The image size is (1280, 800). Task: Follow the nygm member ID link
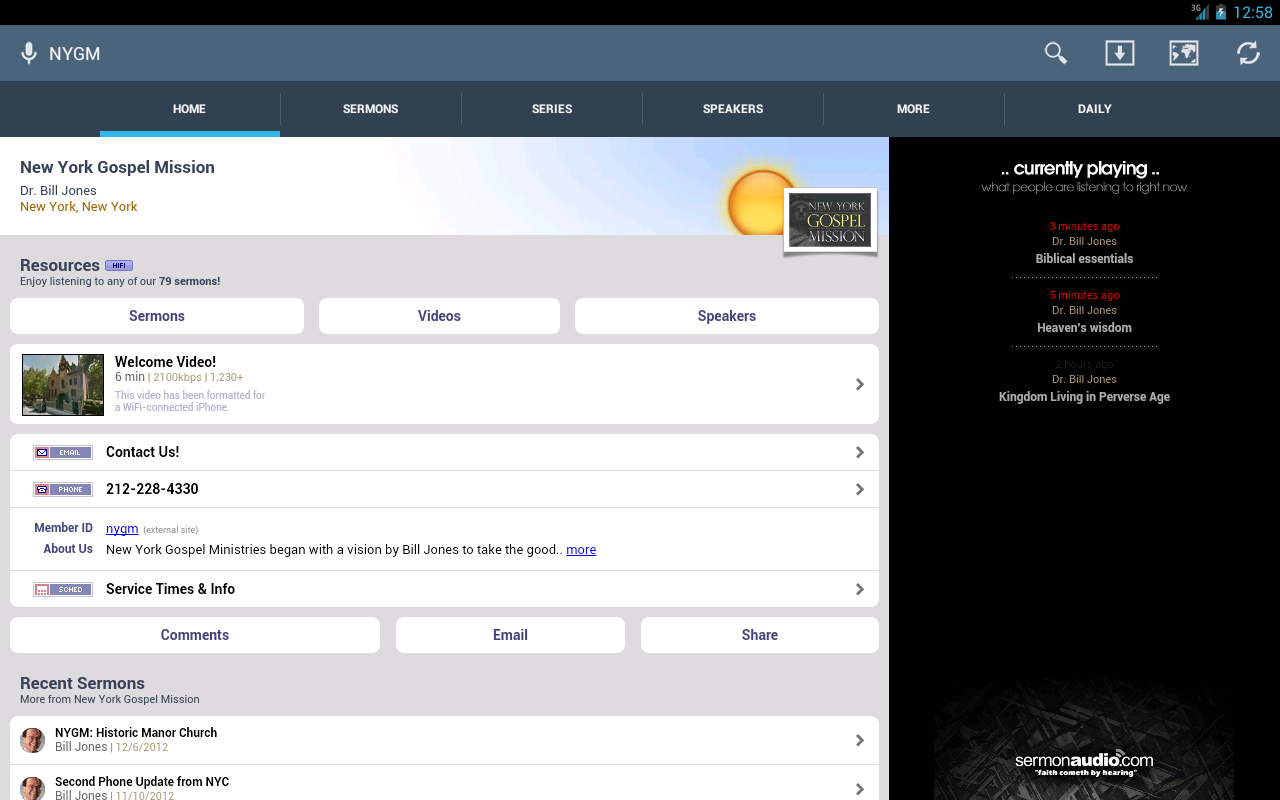tap(122, 528)
